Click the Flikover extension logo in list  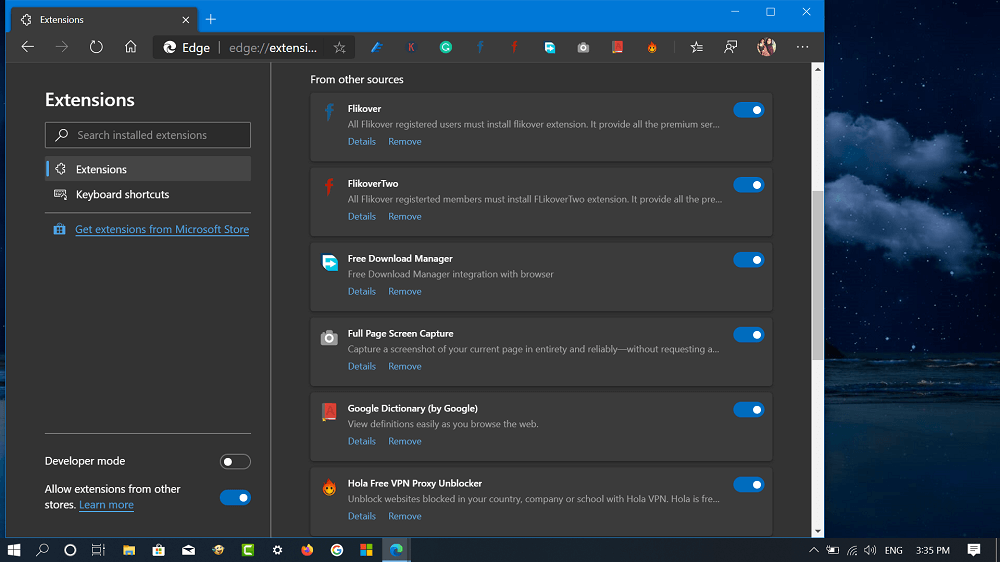coord(329,112)
